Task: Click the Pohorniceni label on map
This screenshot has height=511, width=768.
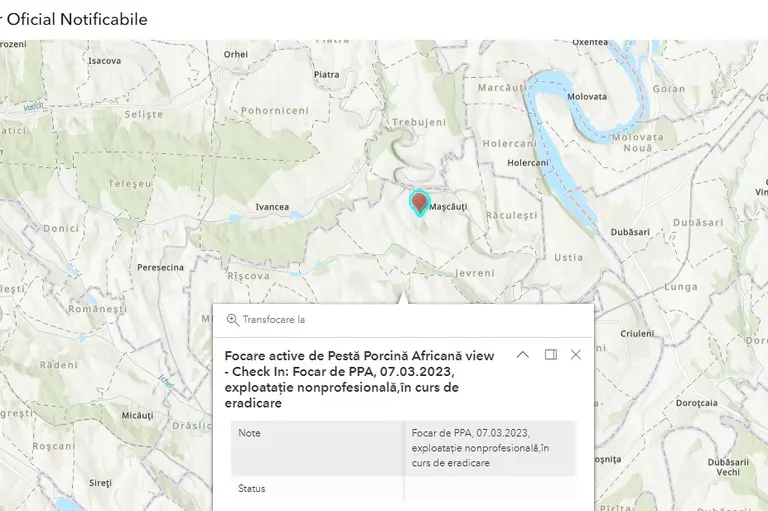Action: point(275,111)
